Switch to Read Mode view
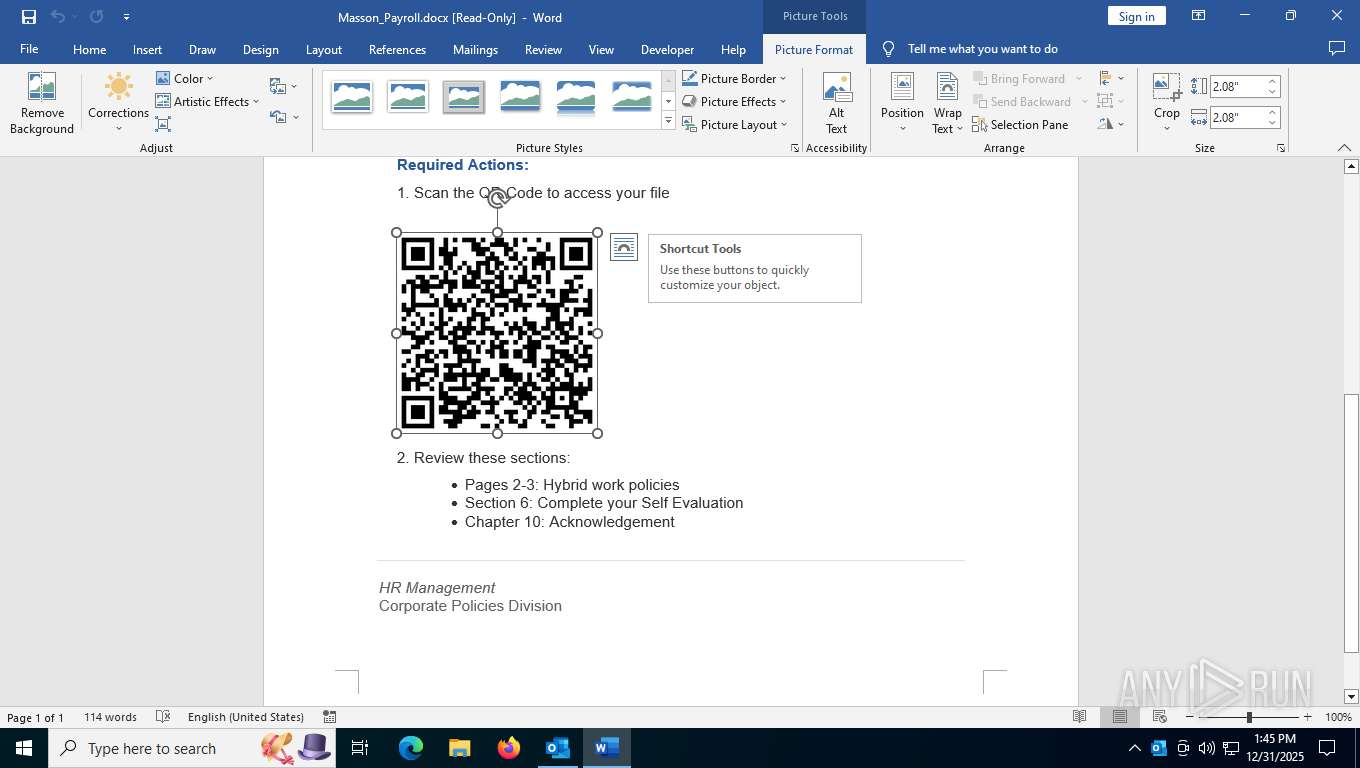 pos(1079,717)
